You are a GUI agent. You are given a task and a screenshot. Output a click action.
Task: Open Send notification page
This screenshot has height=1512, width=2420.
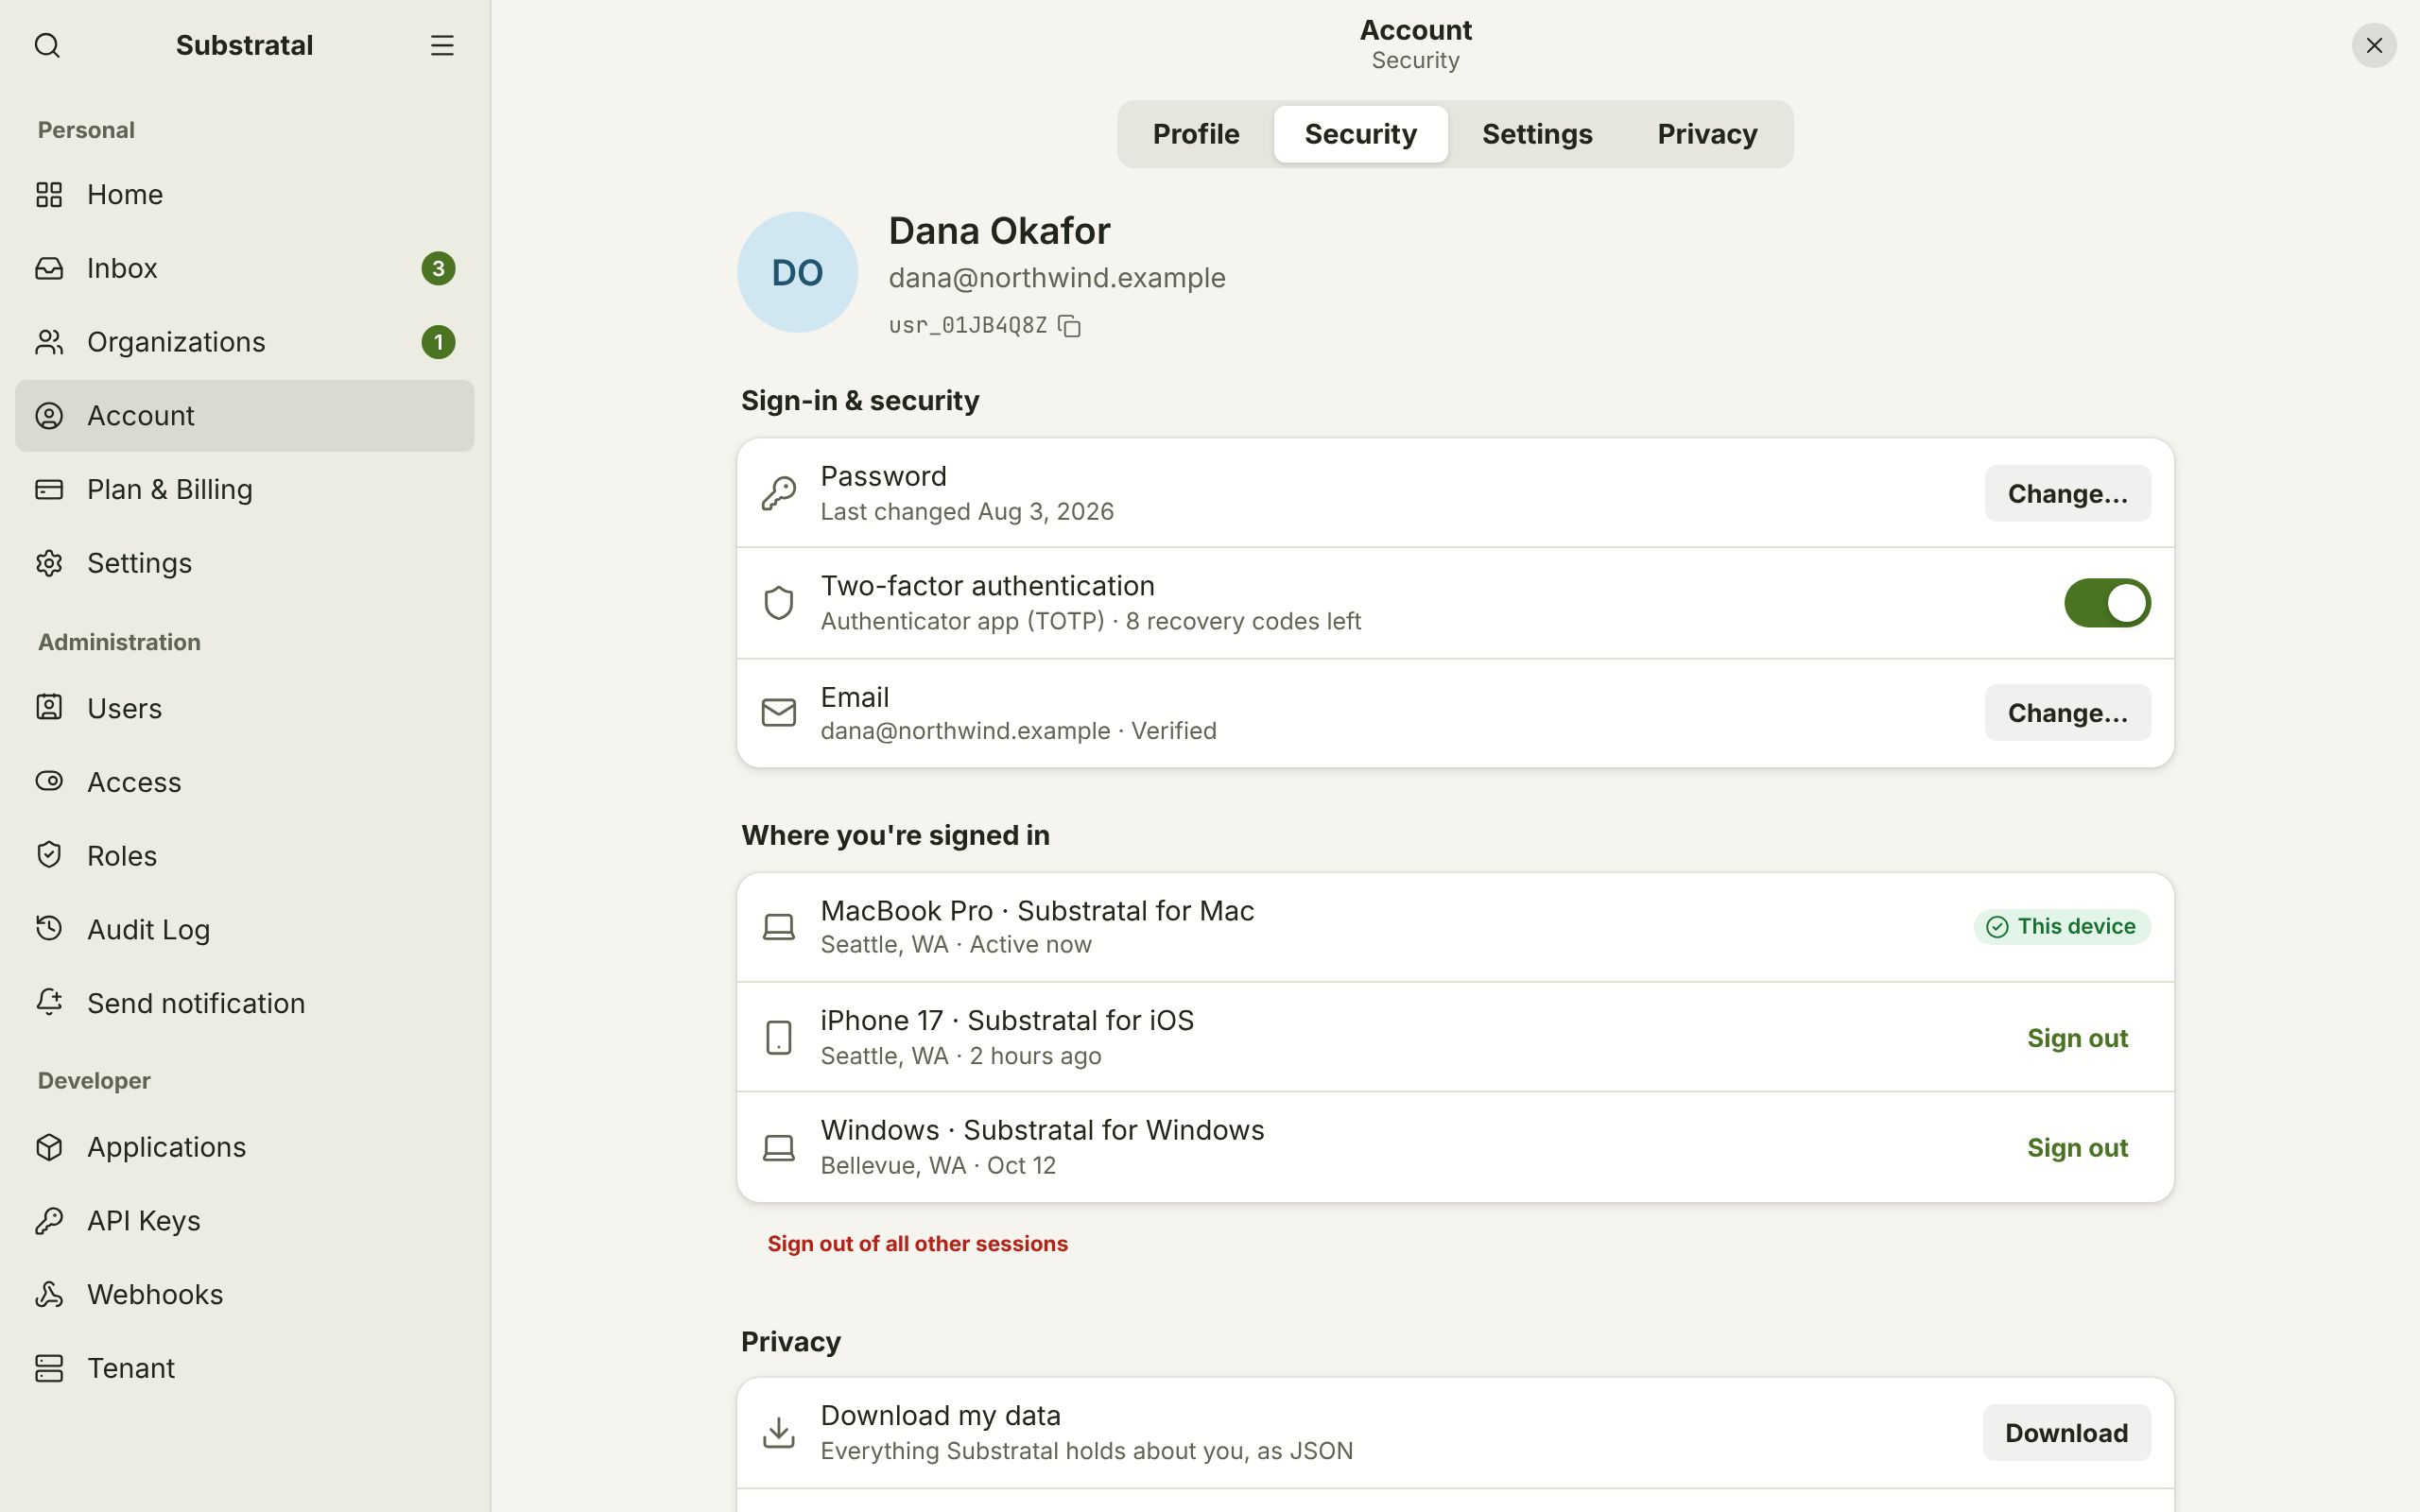pyautogui.click(x=244, y=1003)
